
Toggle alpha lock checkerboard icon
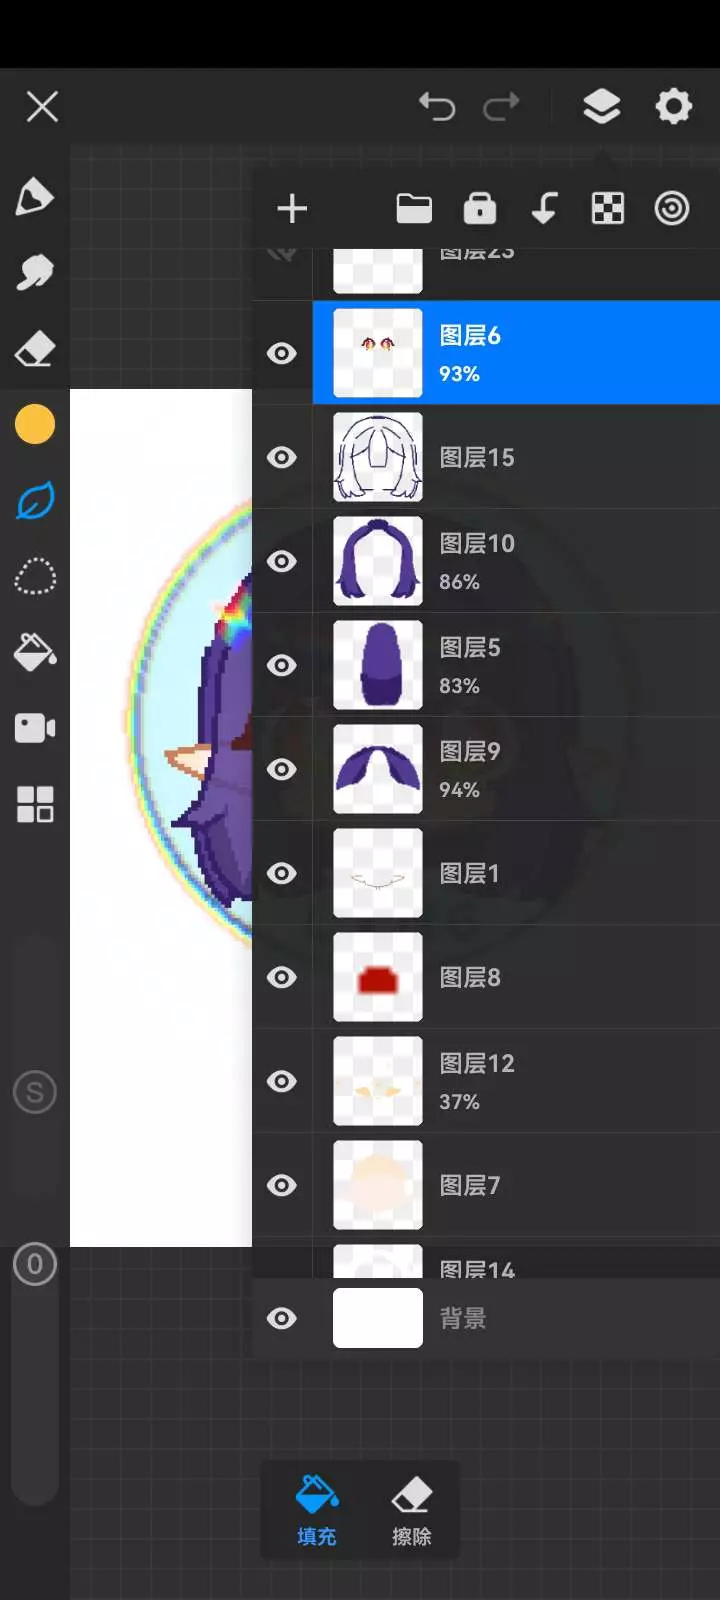coord(608,208)
